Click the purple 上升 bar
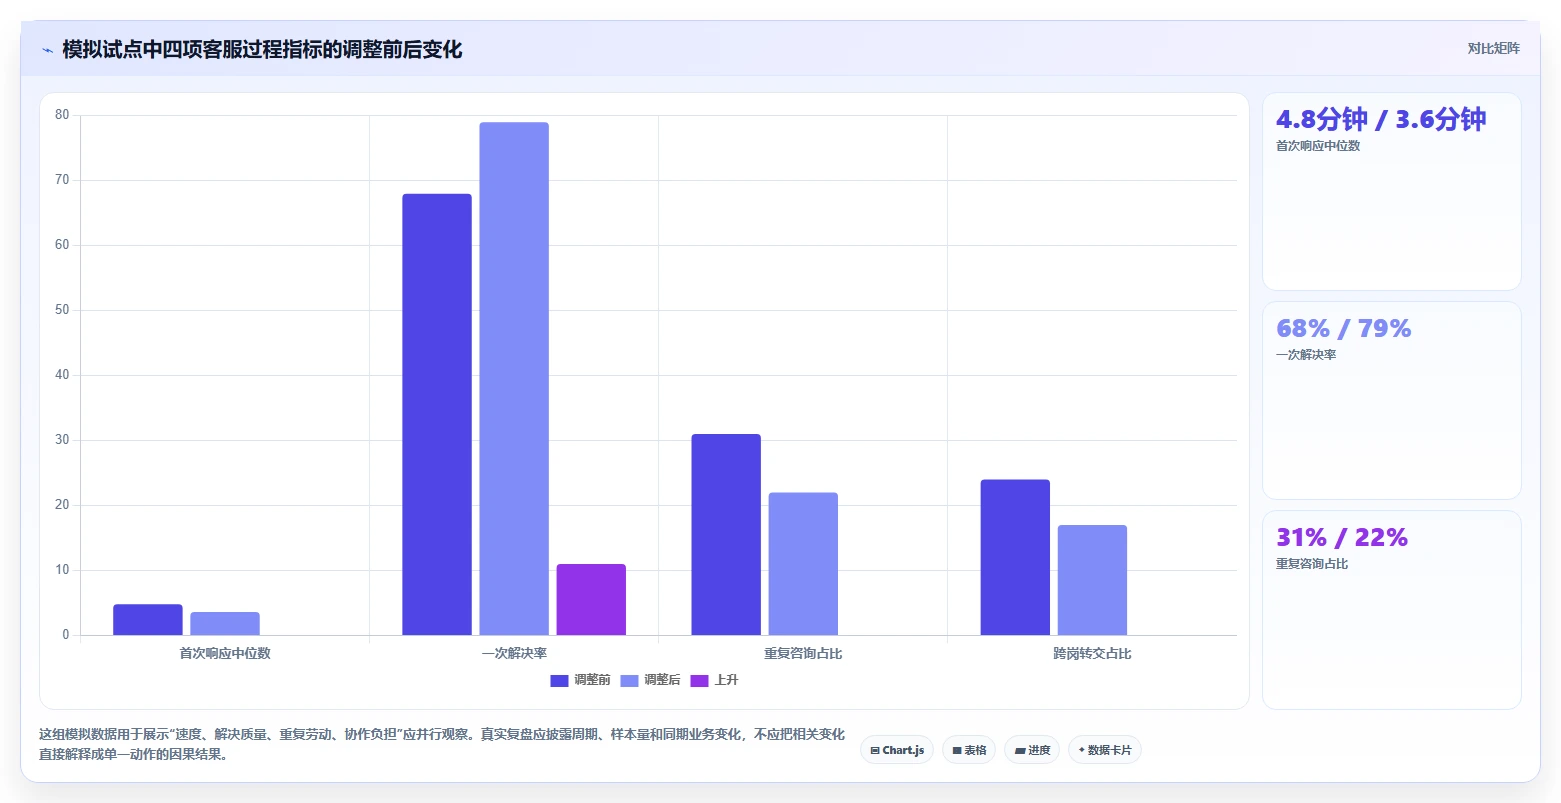The height and width of the screenshot is (803, 1561). (x=591, y=600)
